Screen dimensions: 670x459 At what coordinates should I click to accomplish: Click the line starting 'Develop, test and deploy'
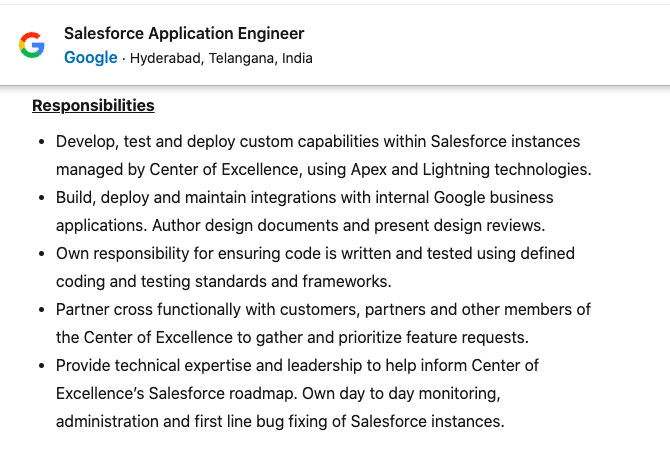coord(318,141)
